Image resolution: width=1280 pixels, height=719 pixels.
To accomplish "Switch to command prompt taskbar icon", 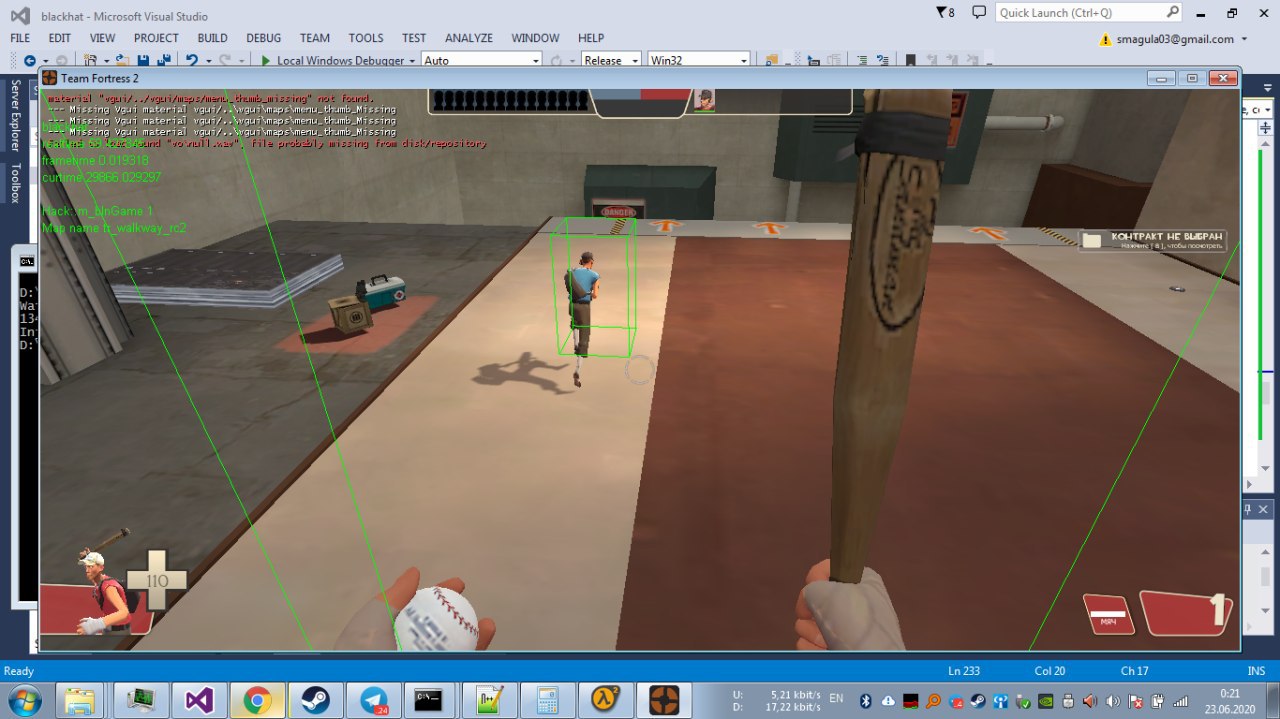I will coord(430,700).
